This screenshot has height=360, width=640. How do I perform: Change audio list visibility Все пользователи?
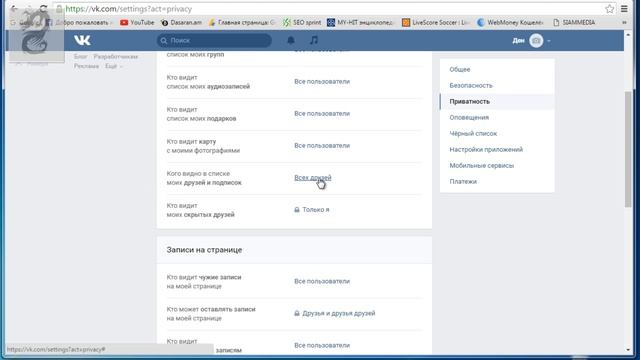322,81
